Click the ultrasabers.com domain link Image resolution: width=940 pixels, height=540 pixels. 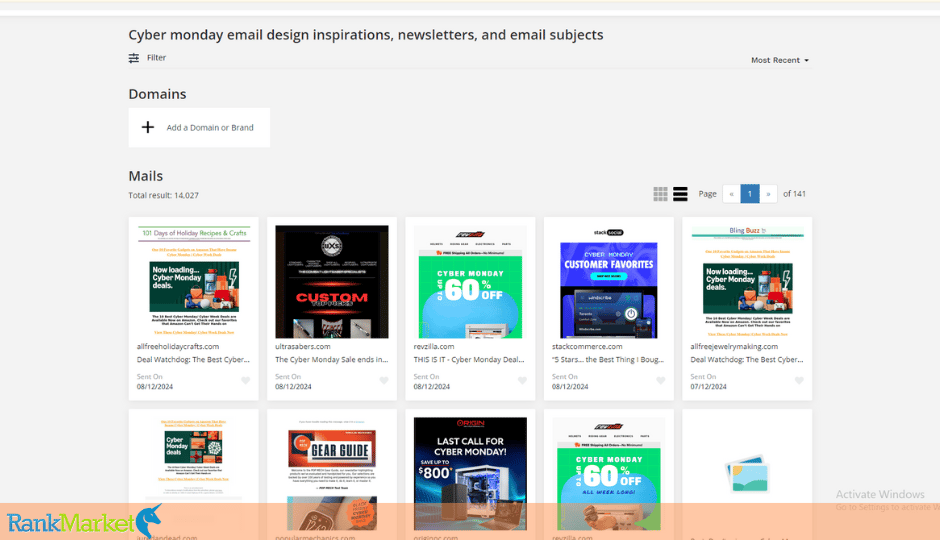[x=303, y=346]
